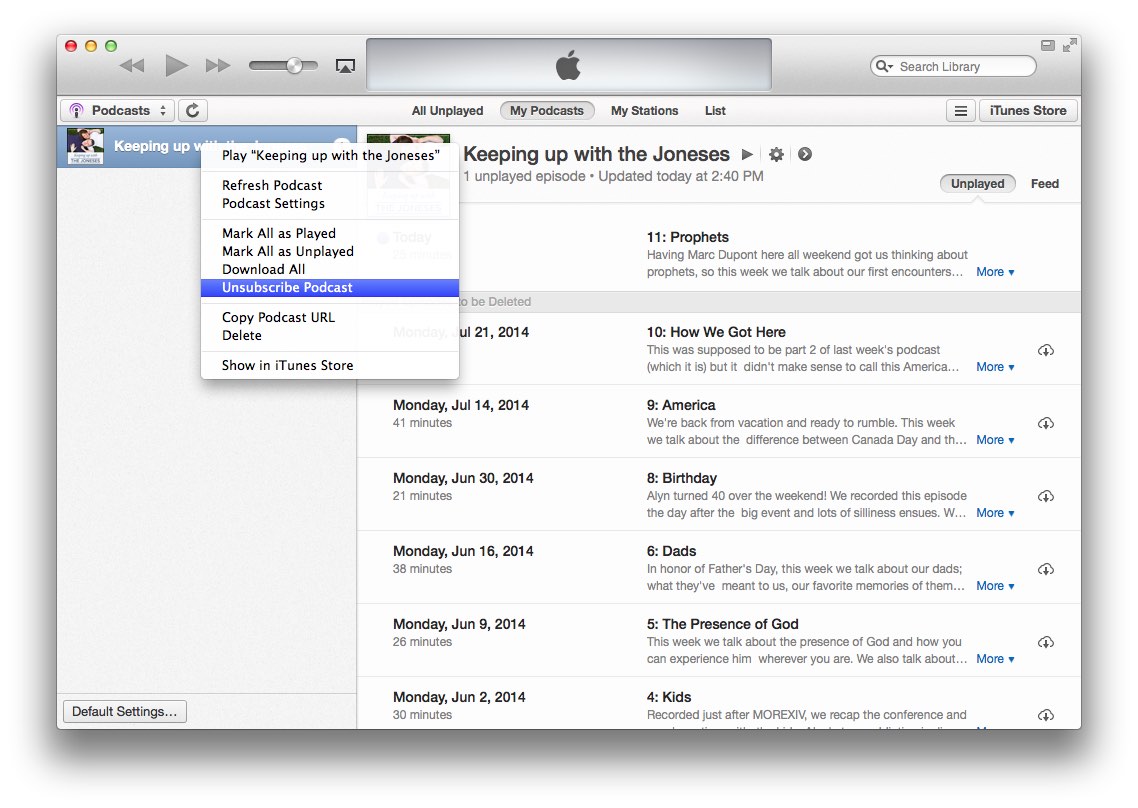Select the 4: Kids episode title
The image size is (1138, 808).
(668, 697)
